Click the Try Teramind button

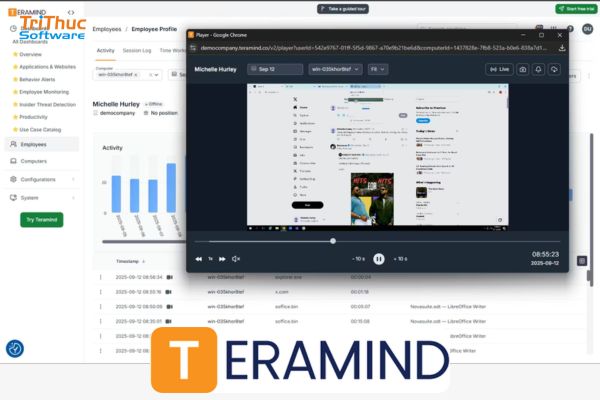[41, 219]
